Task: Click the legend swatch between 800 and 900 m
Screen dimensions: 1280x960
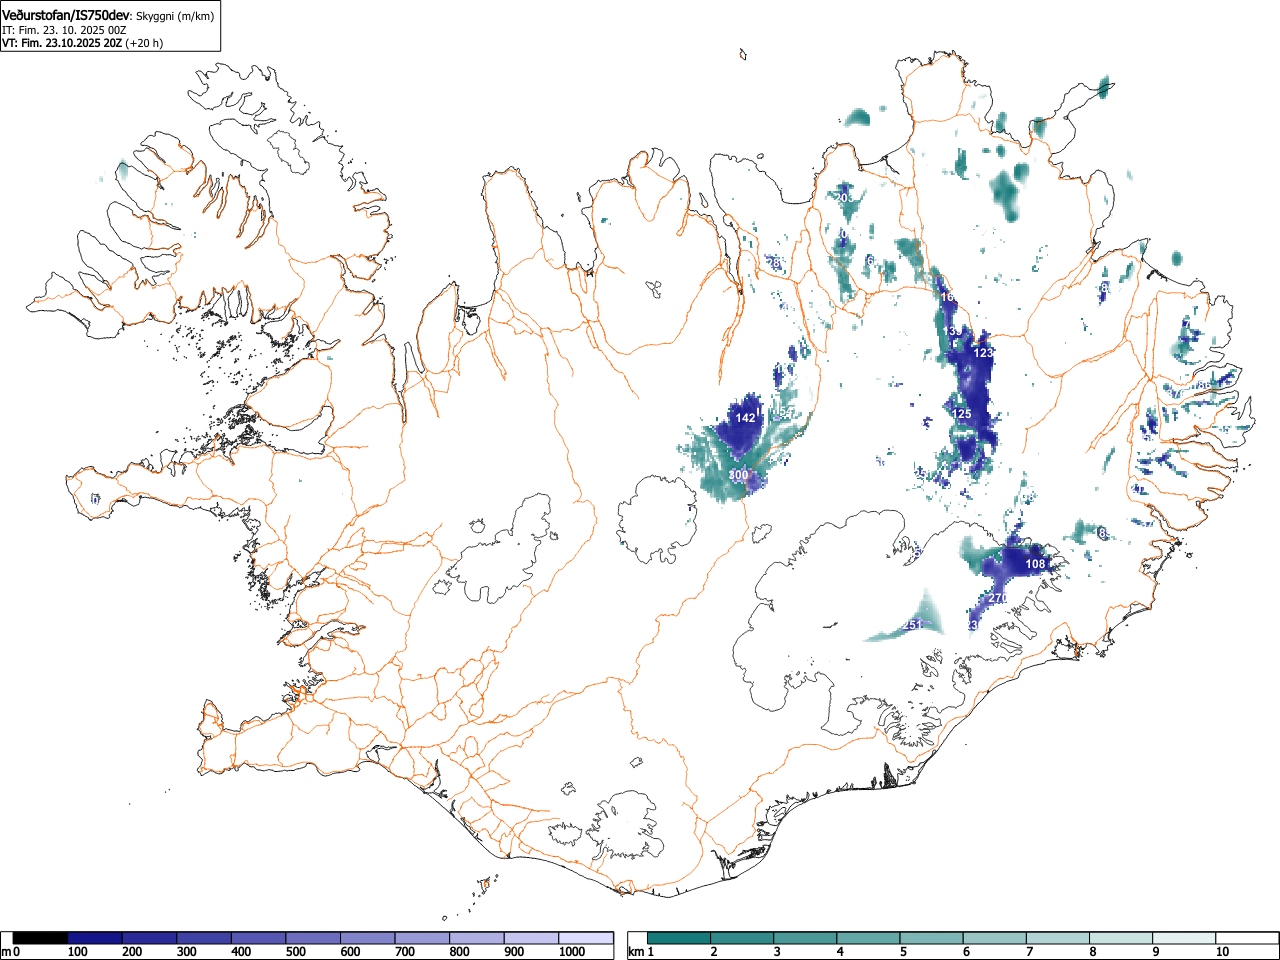Action: click(x=477, y=938)
